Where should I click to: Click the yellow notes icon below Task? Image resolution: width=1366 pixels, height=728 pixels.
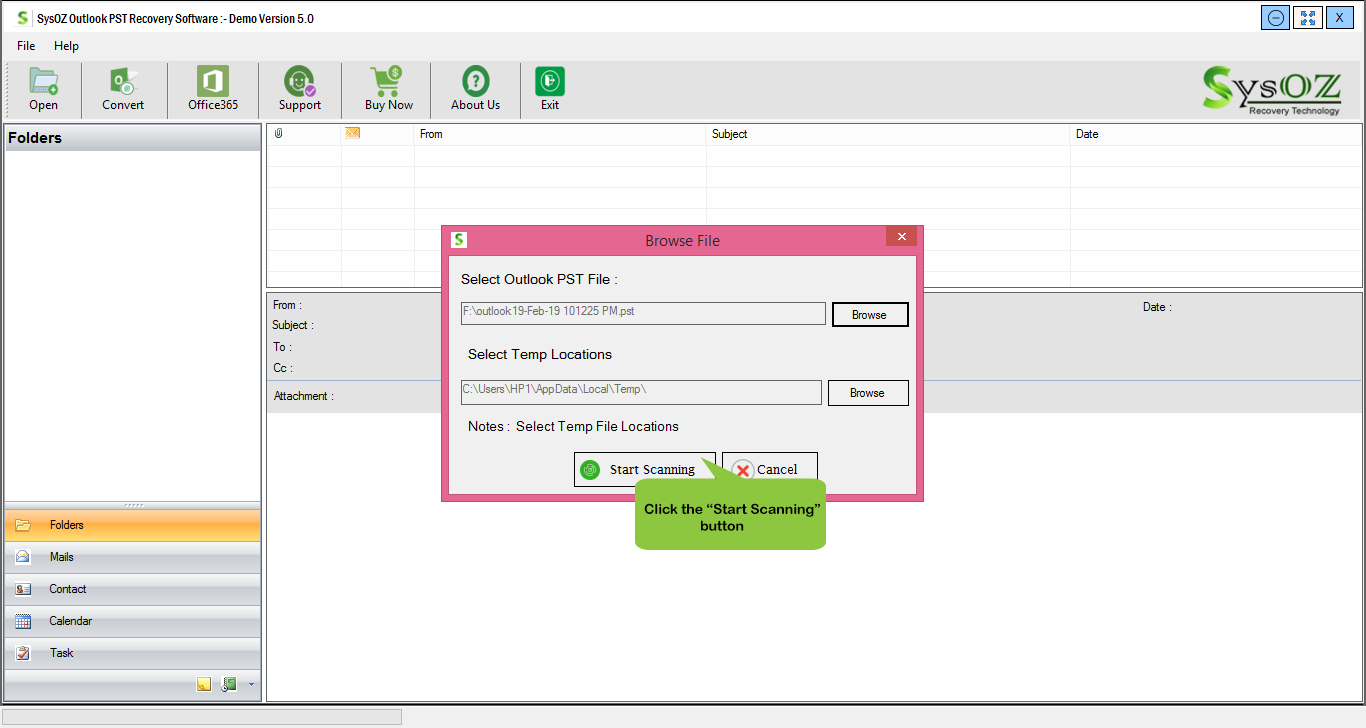[204, 685]
